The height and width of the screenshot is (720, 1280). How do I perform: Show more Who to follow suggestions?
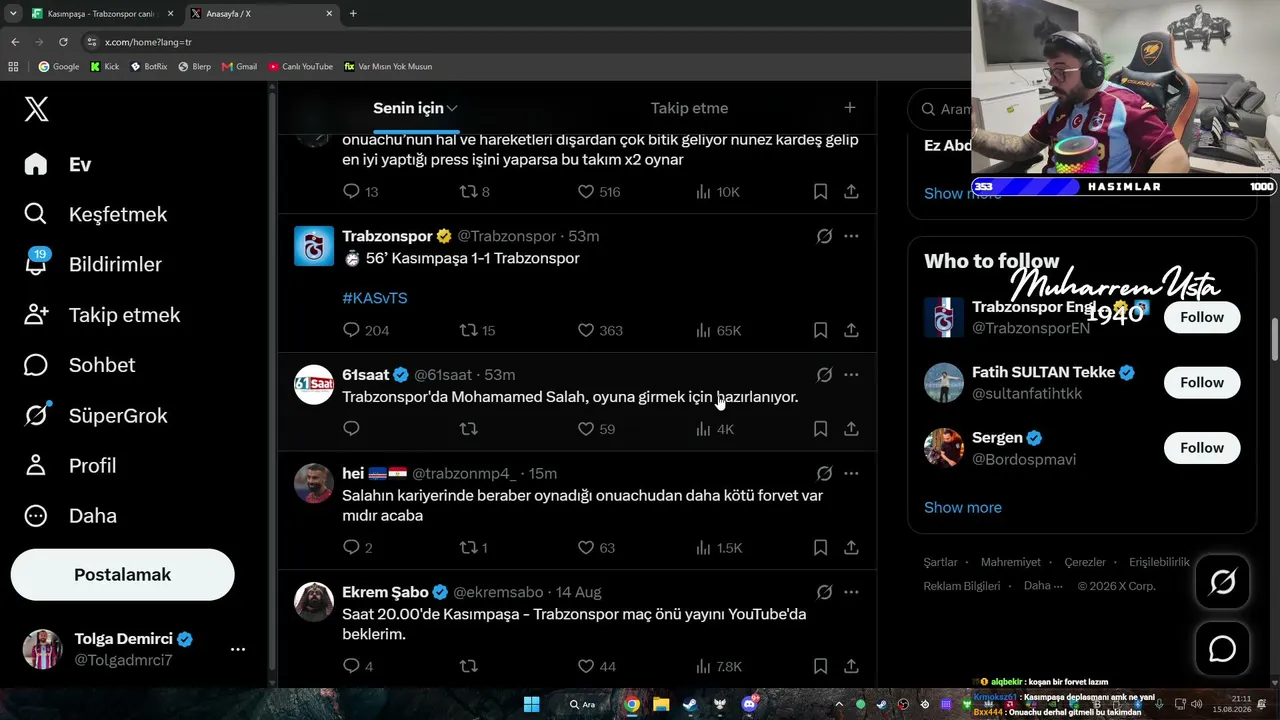pos(963,507)
